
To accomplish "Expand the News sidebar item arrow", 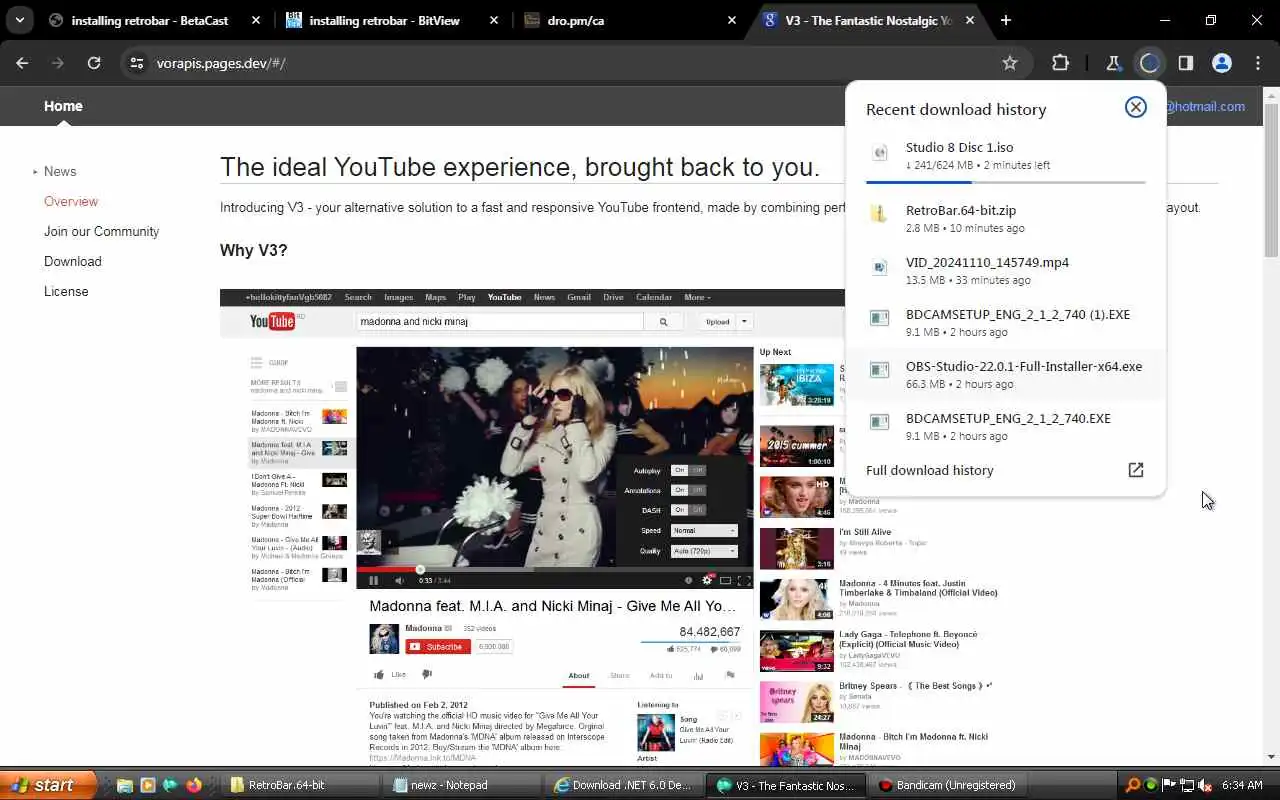I will [35, 172].
